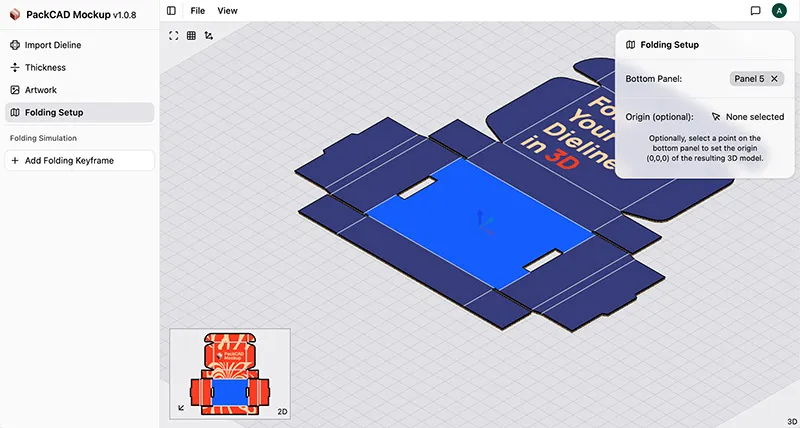This screenshot has width=800, height=428.
Task: Select the Artwork sidebar item
Action: tap(41, 90)
